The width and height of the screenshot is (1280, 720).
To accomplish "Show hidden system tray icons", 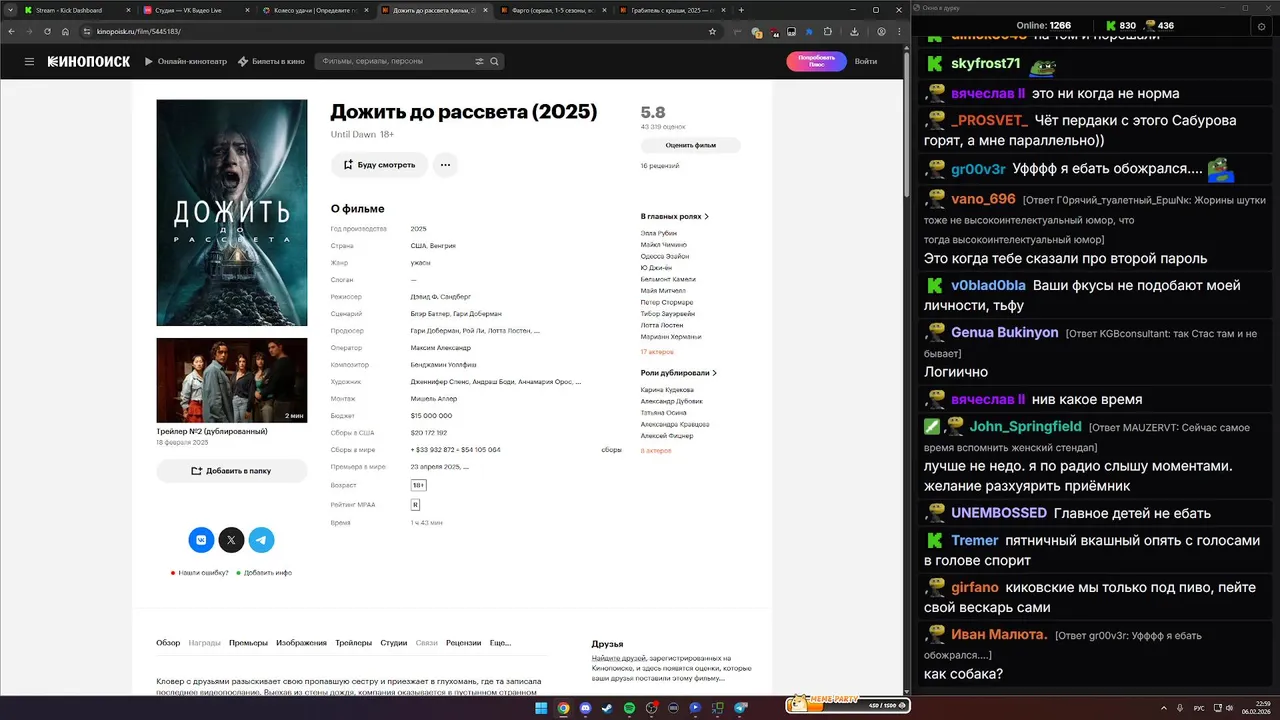I will [x=1164, y=708].
